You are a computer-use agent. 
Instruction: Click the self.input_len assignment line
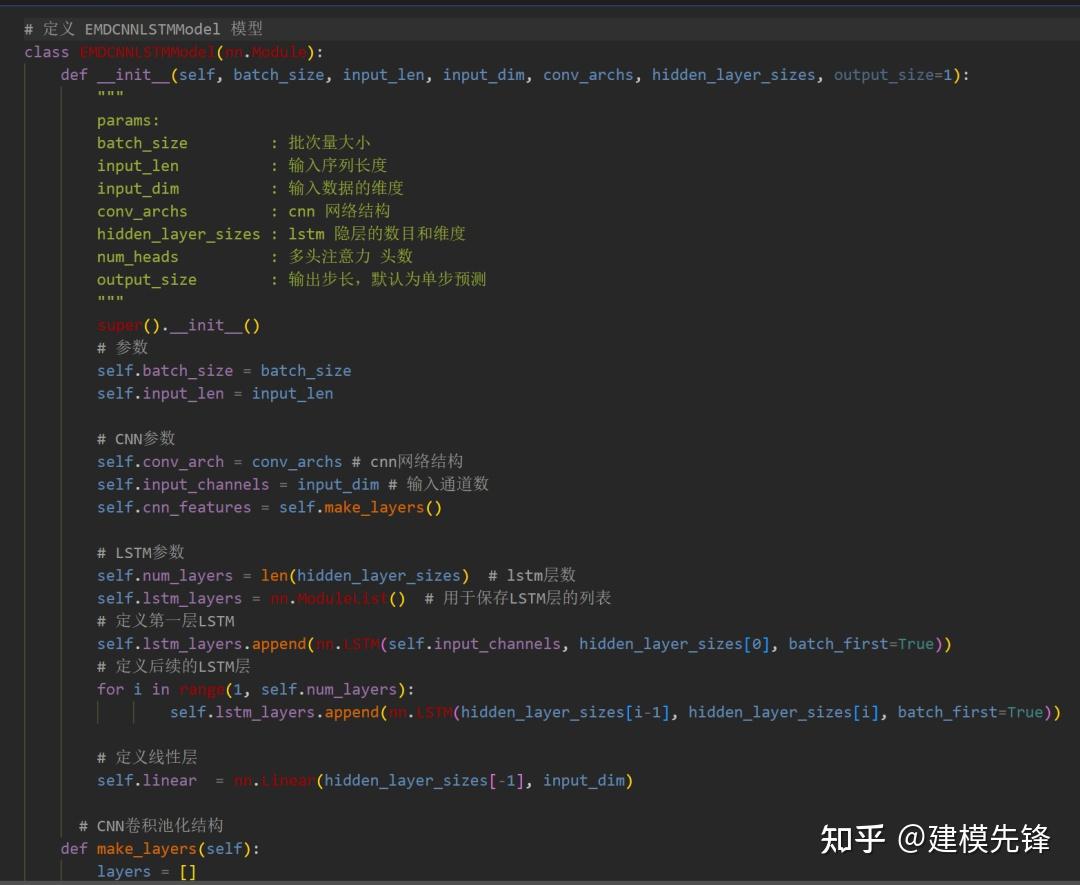(x=215, y=393)
